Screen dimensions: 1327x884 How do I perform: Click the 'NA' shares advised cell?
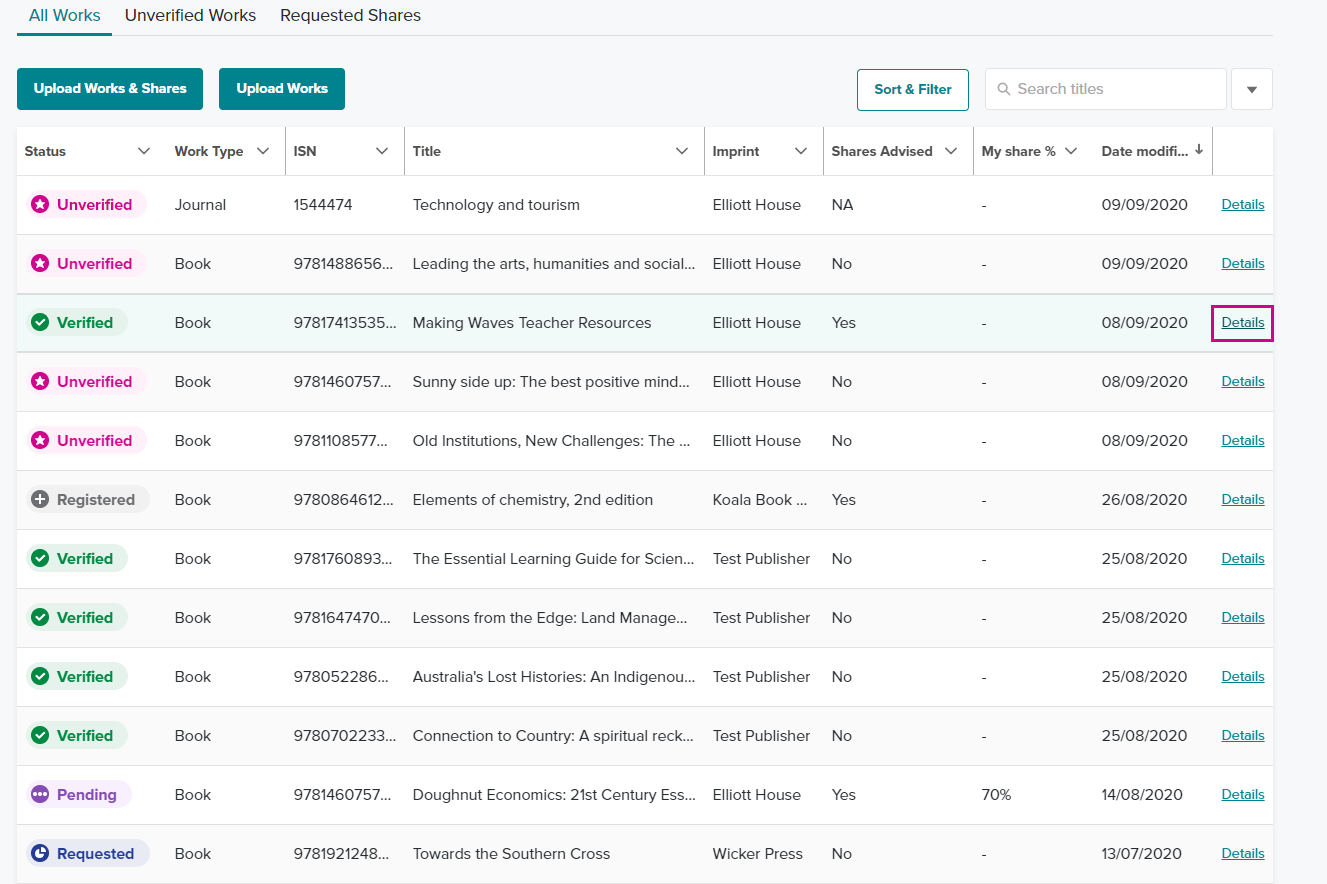[842, 204]
